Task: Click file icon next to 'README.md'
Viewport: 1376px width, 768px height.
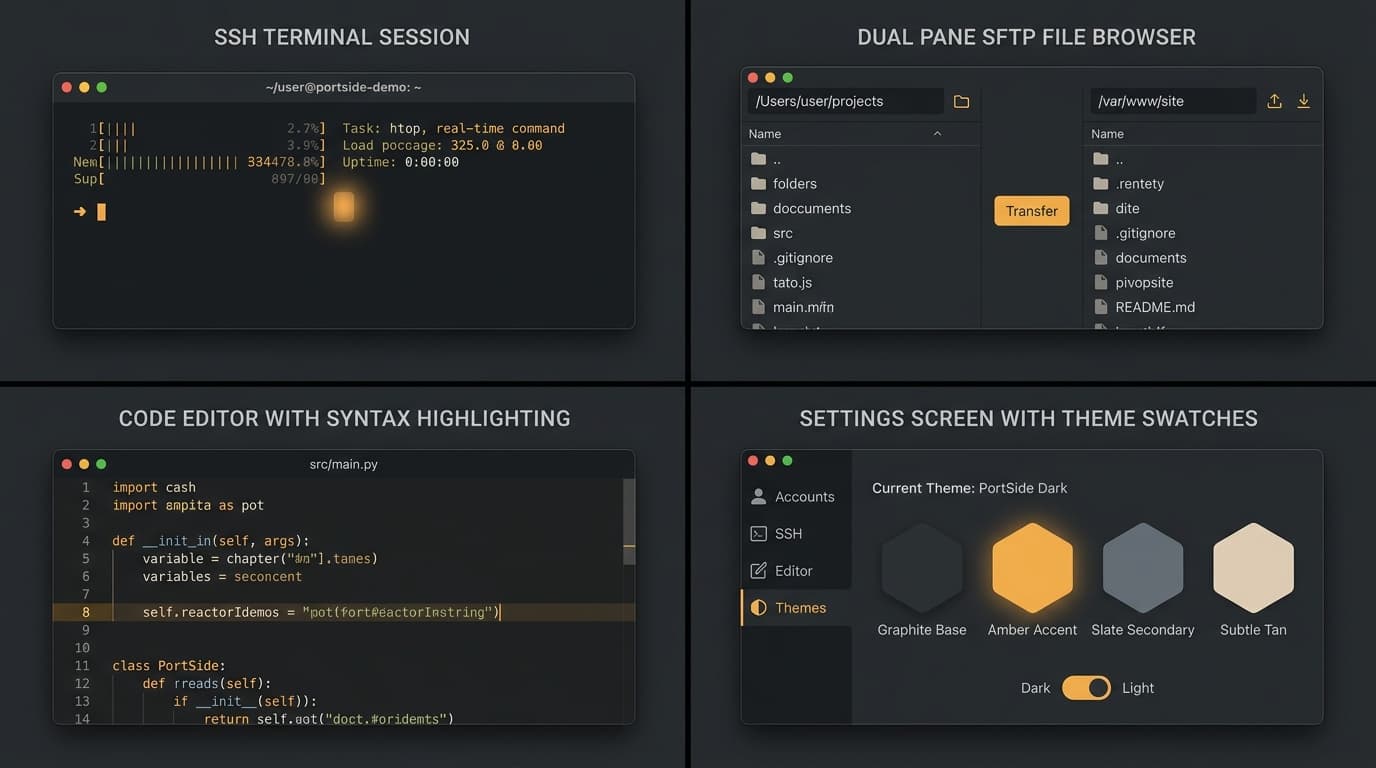Action: coord(1100,307)
